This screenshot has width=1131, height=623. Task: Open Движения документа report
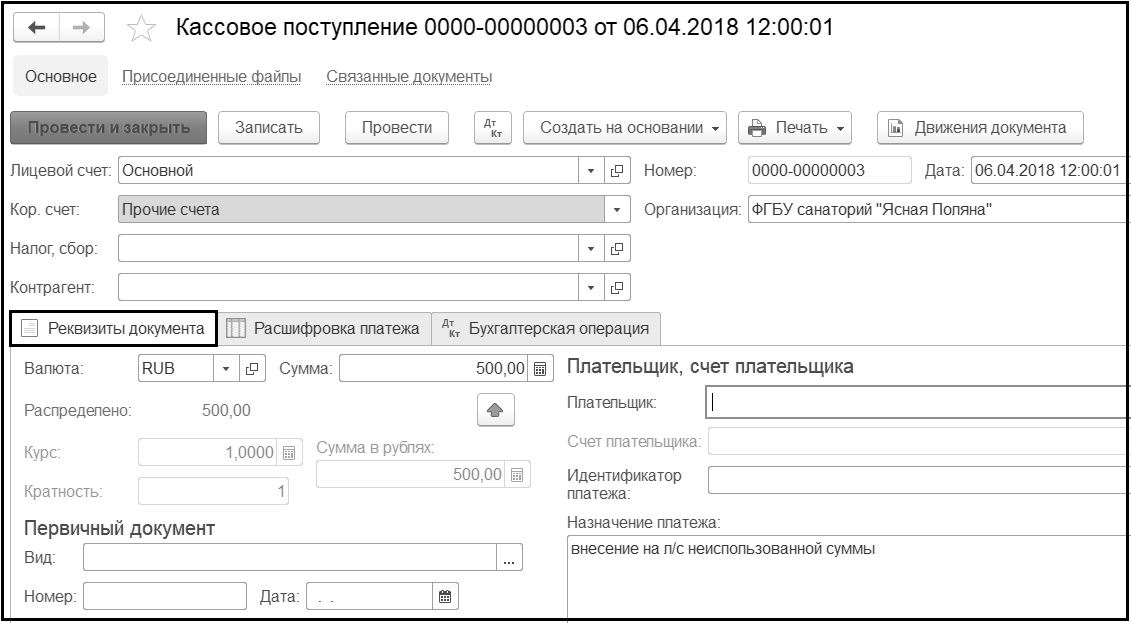point(980,128)
